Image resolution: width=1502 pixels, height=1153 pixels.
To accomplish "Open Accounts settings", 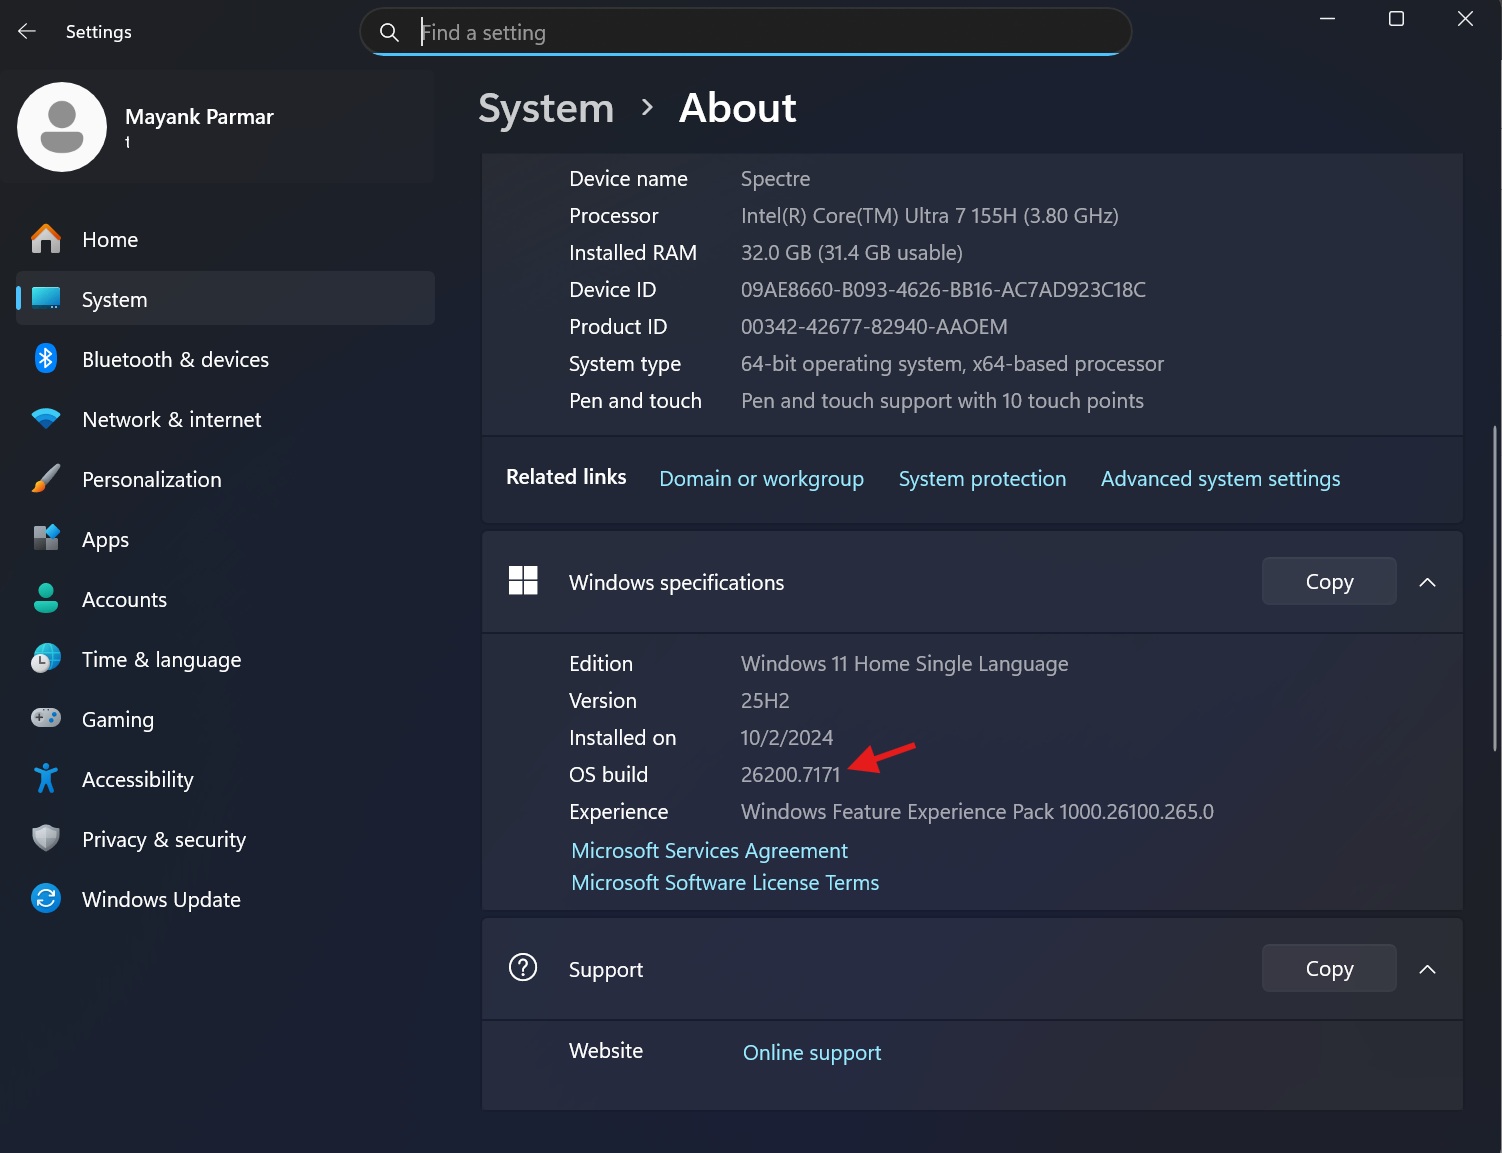I will (124, 599).
